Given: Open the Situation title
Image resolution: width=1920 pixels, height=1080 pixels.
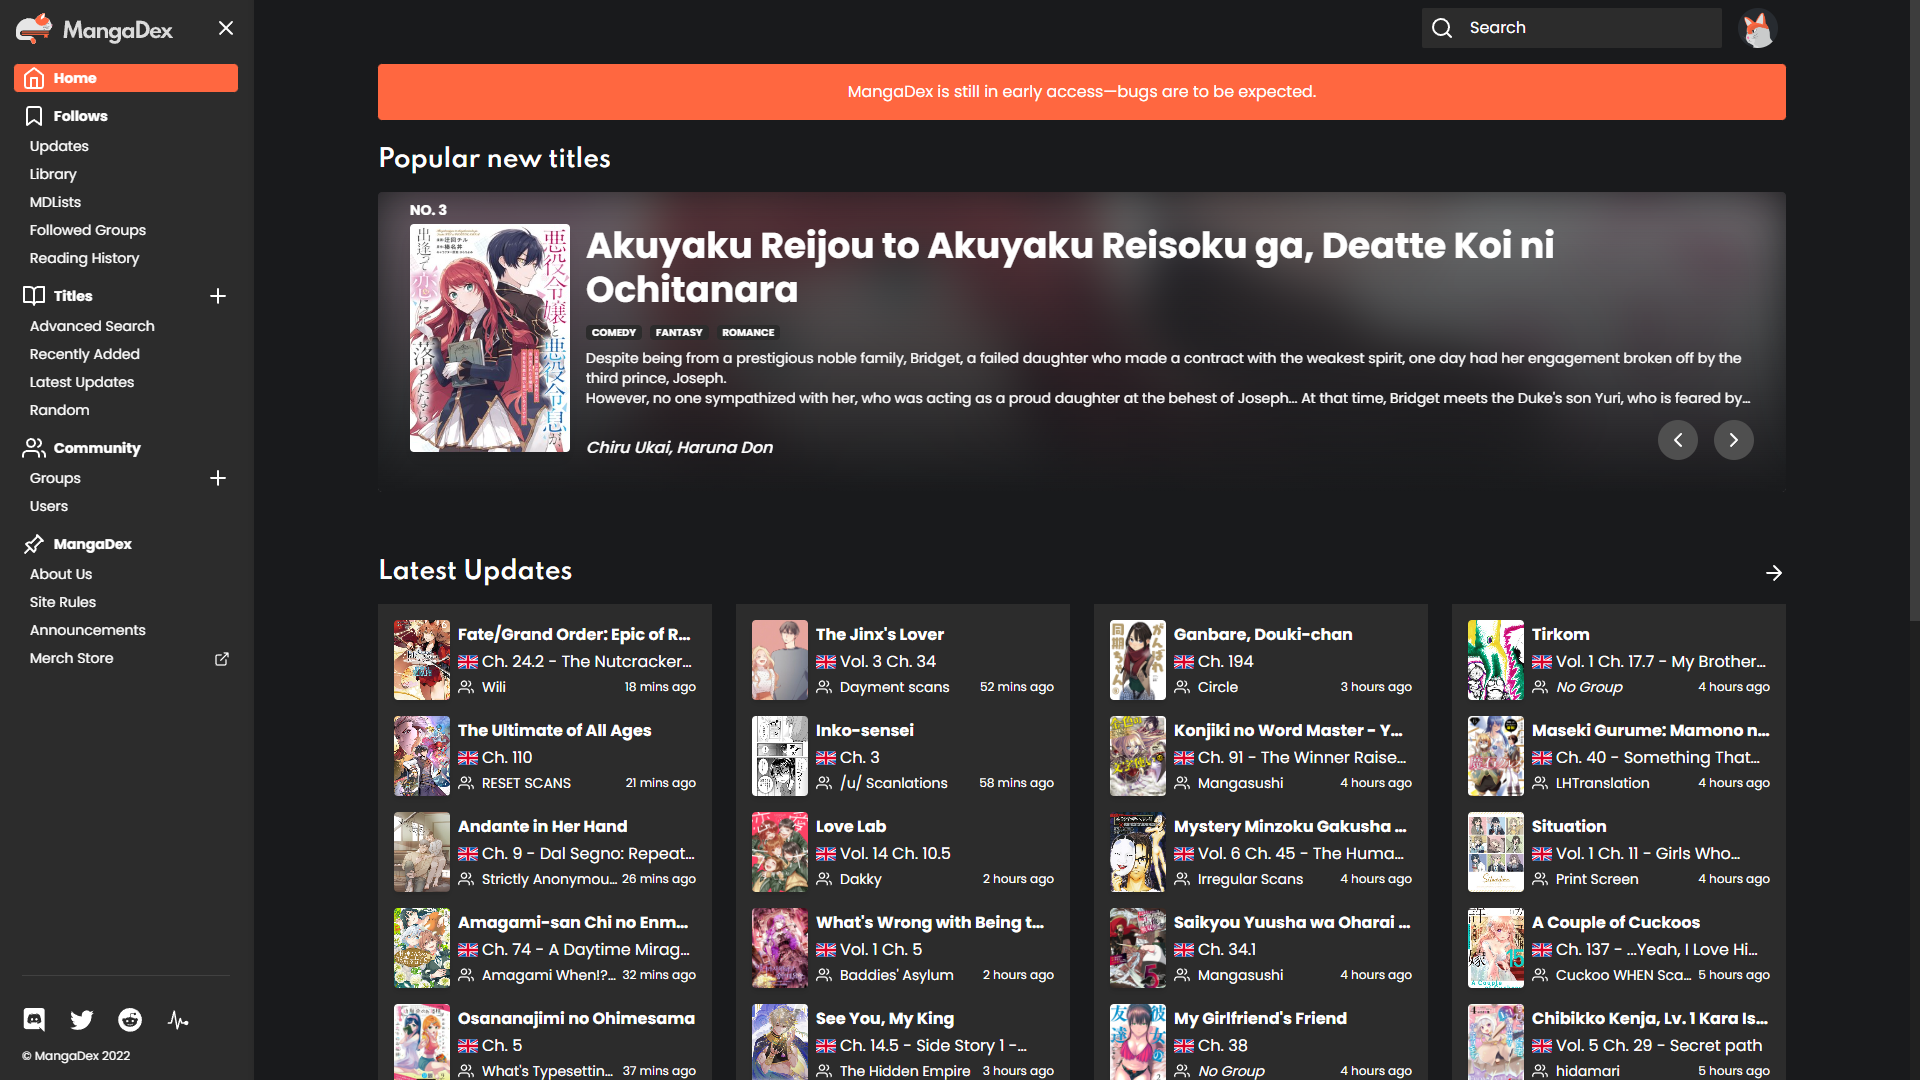Looking at the screenshot, I should click(1569, 826).
